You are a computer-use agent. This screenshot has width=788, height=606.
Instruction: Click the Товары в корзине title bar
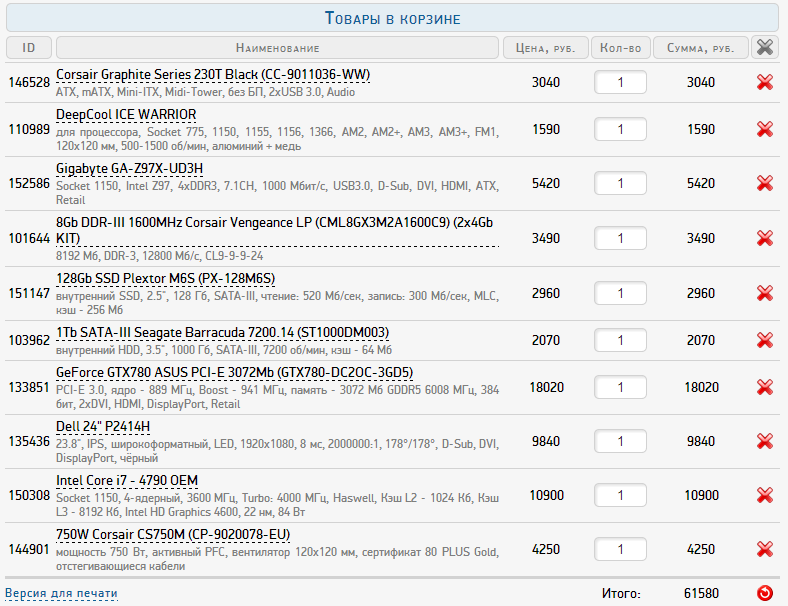tap(392, 18)
